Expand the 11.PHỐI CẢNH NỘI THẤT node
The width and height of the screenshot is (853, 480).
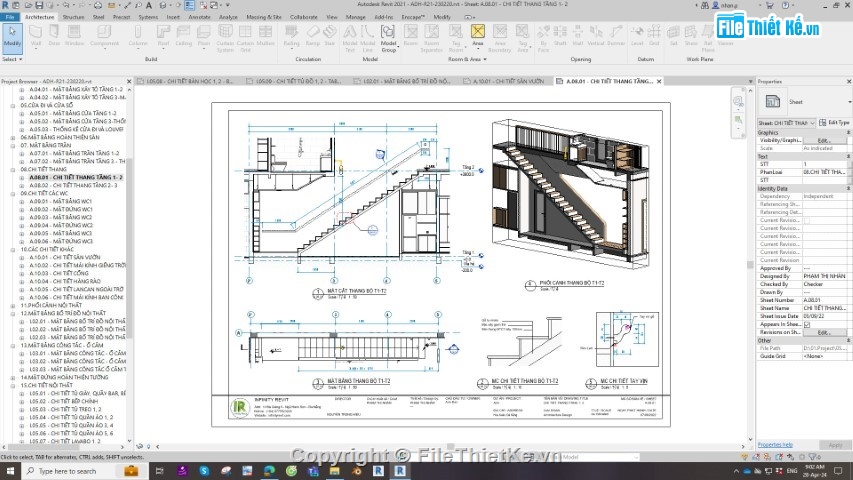click(13, 305)
